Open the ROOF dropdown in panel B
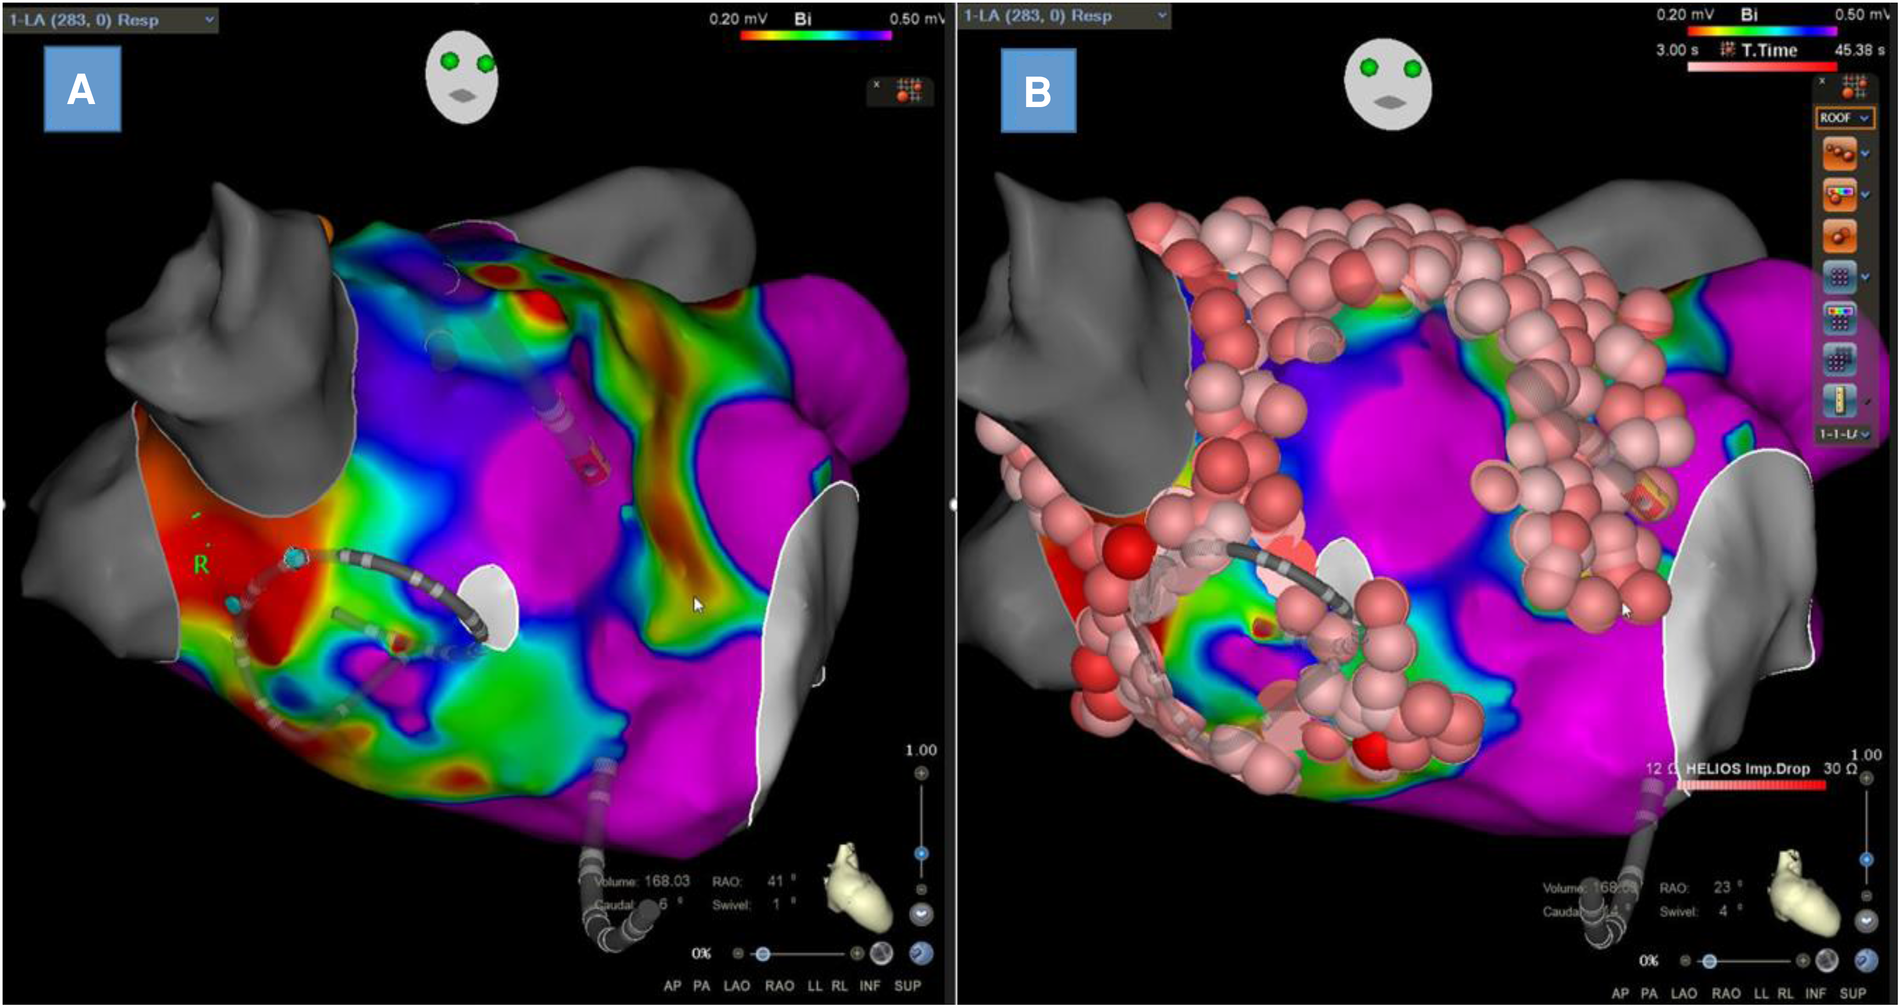This screenshot has height=1007, width=1900. point(1845,118)
